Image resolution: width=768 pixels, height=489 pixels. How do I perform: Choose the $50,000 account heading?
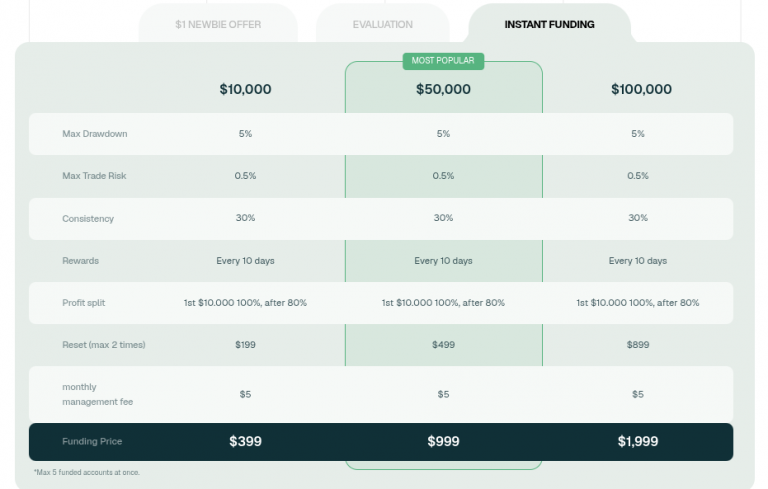pyautogui.click(x=443, y=89)
